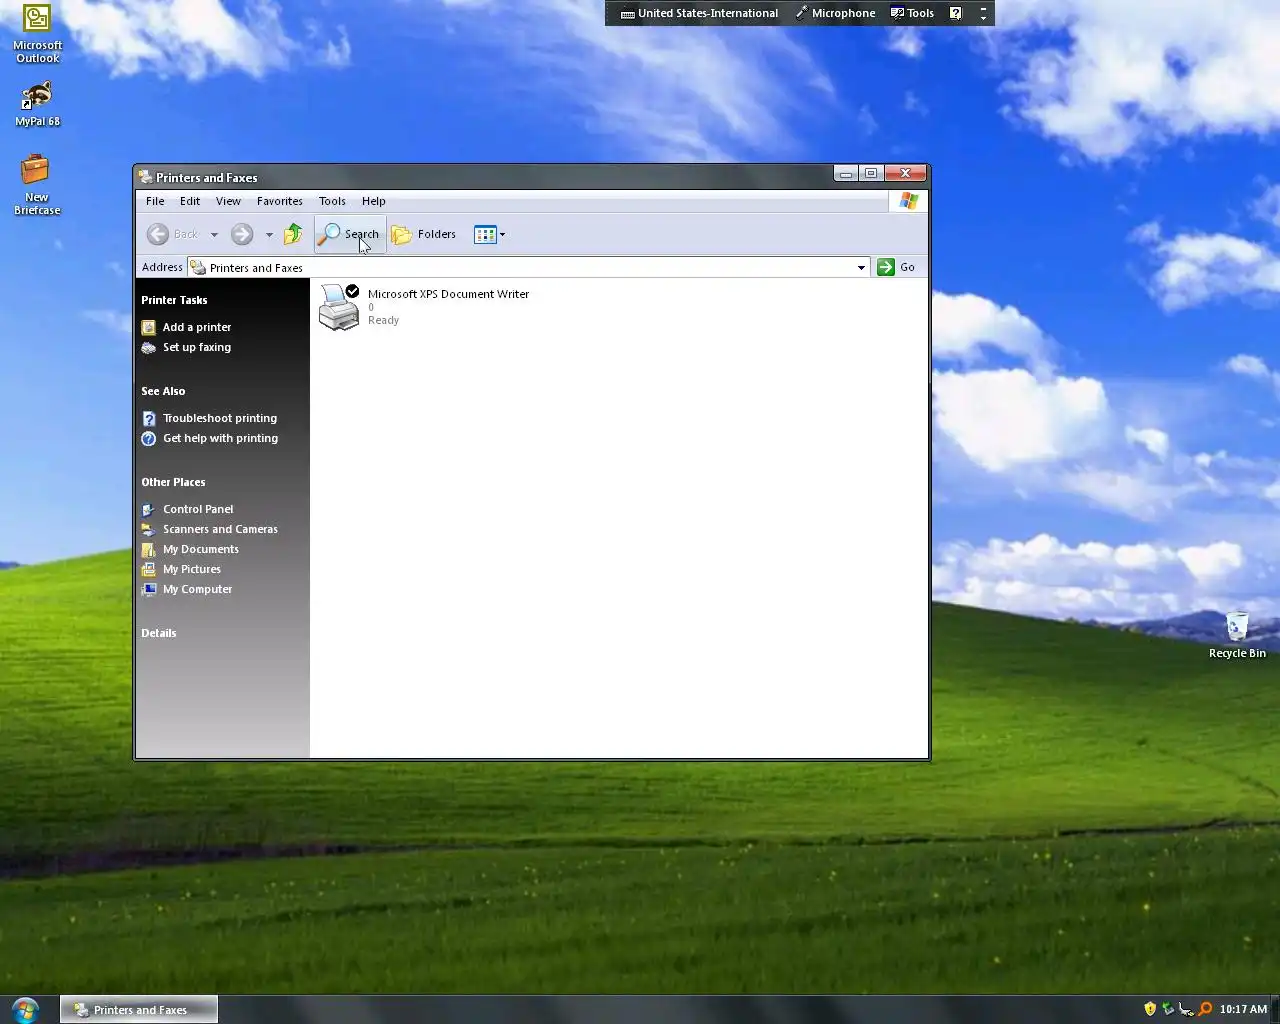Toggle the Folders pane button
The image size is (1280, 1024).
pyautogui.click(x=424, y=234)
